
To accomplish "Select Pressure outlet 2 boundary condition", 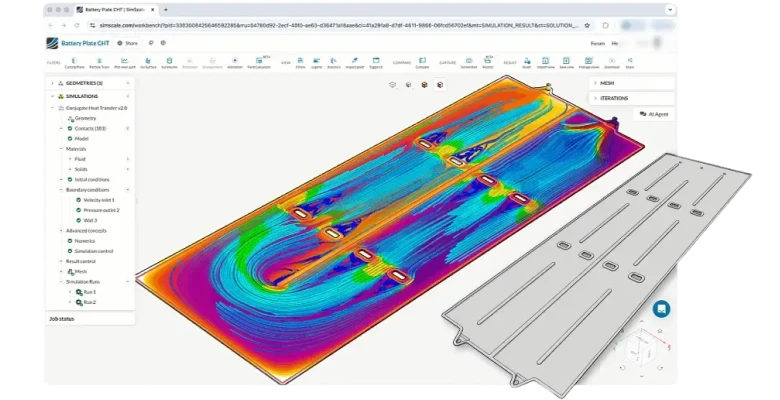I will point(101,210).
